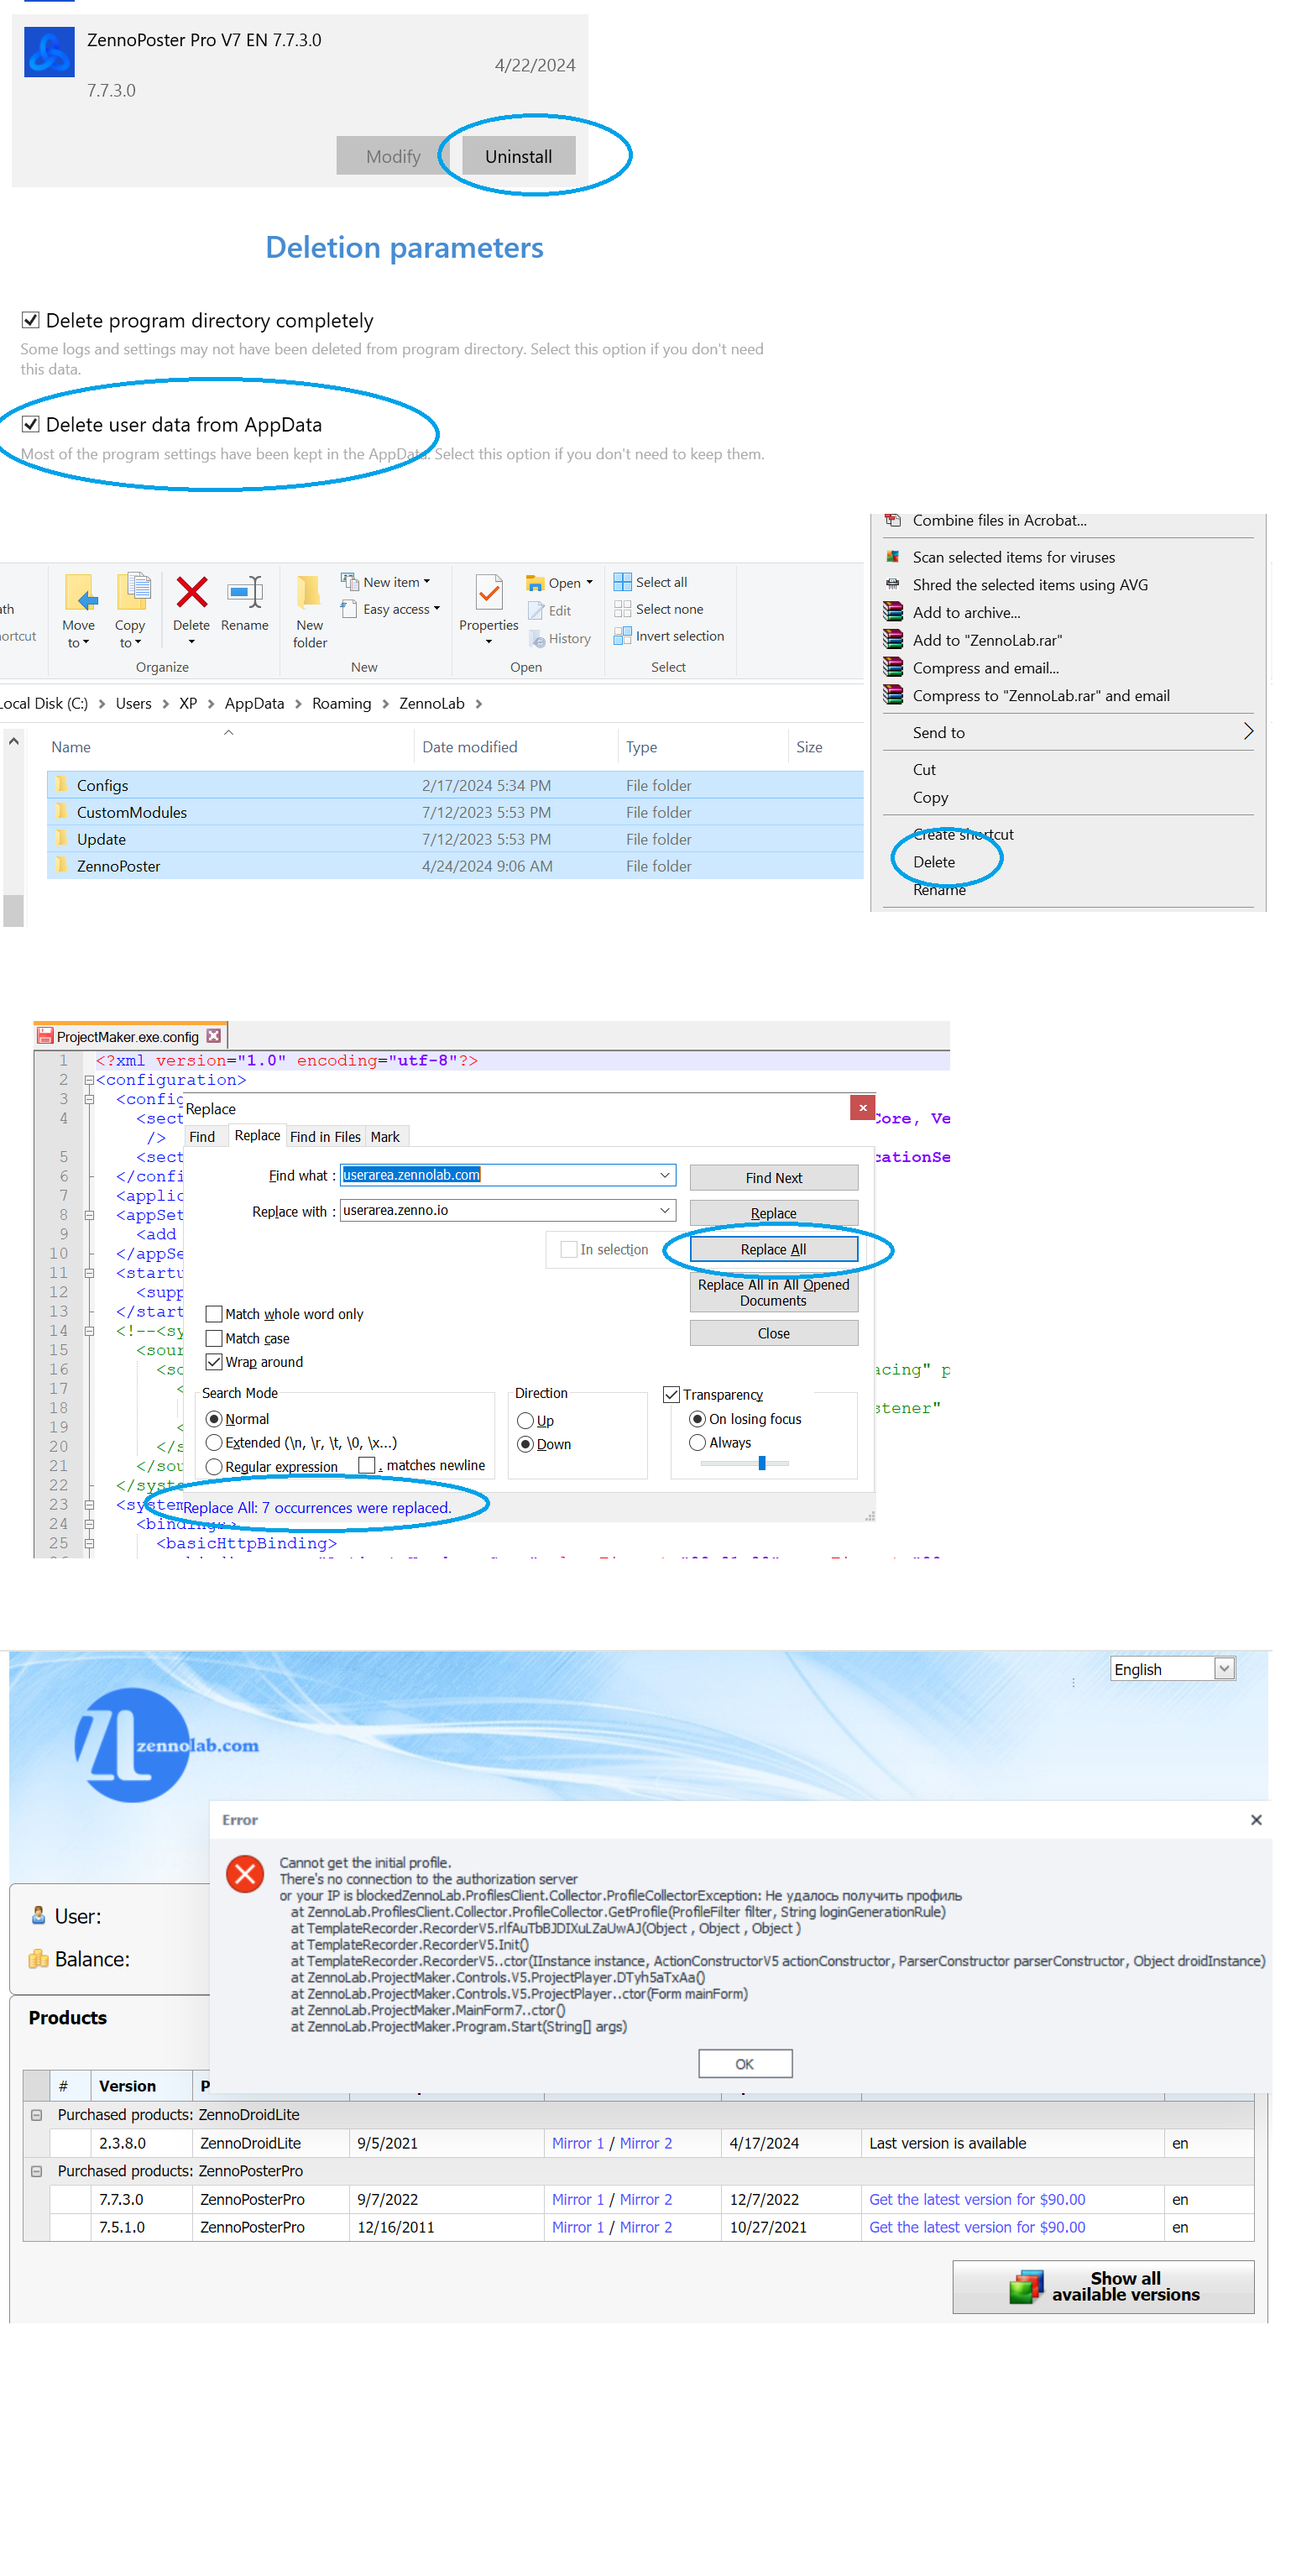Click the Invert selection icon

pos(622,636)
